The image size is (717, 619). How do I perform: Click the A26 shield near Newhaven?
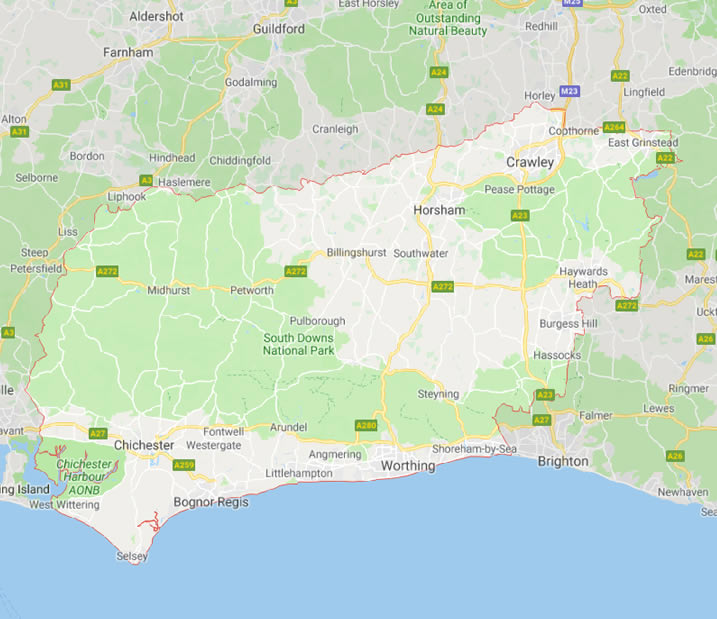point(675,456)
